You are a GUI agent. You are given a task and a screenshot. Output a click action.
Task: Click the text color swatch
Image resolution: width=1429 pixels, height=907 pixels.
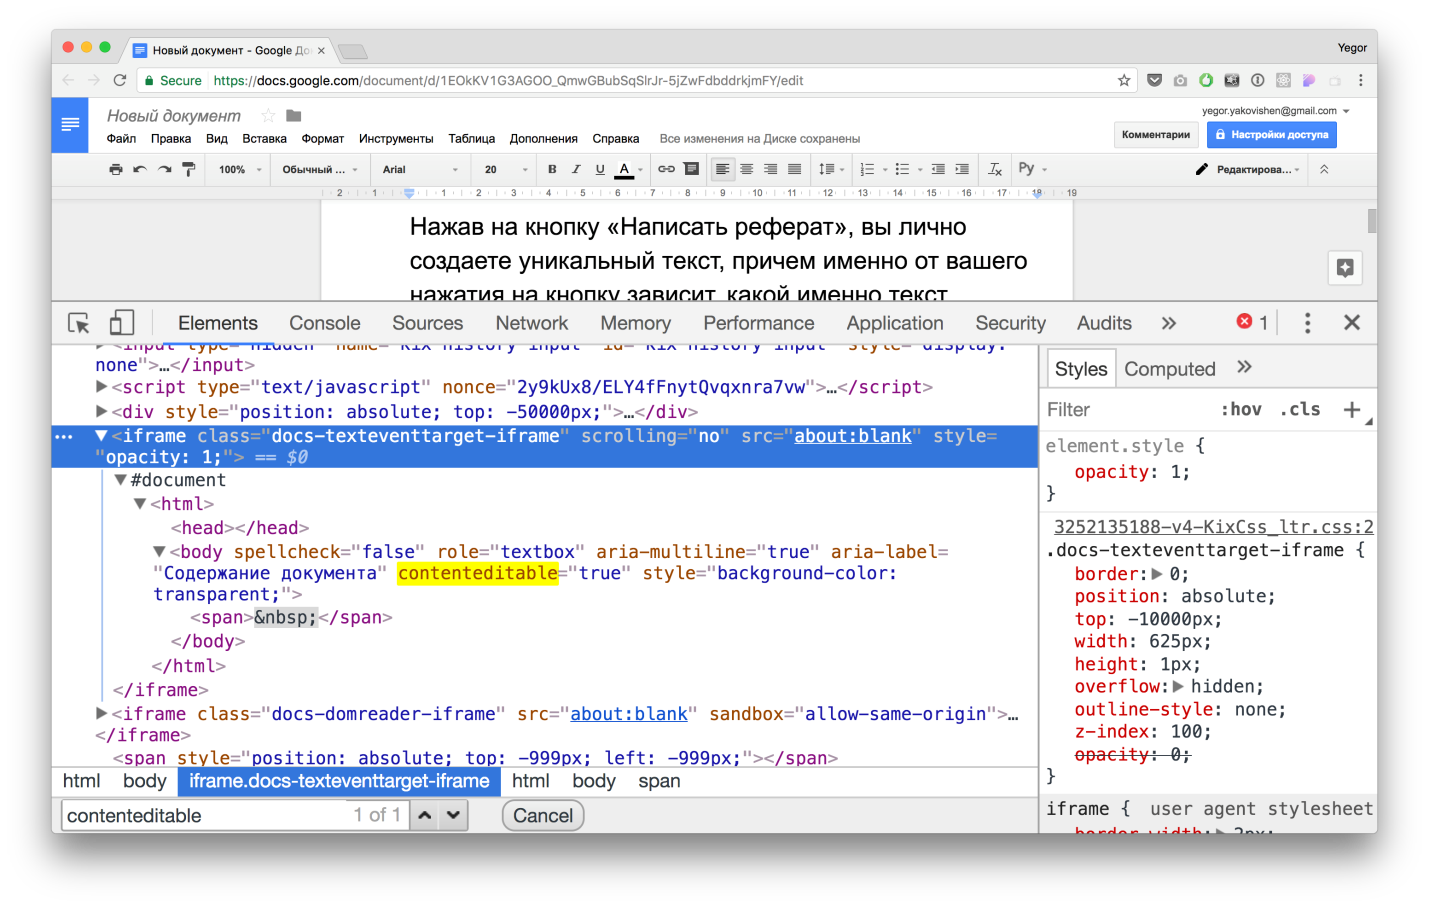623,168
